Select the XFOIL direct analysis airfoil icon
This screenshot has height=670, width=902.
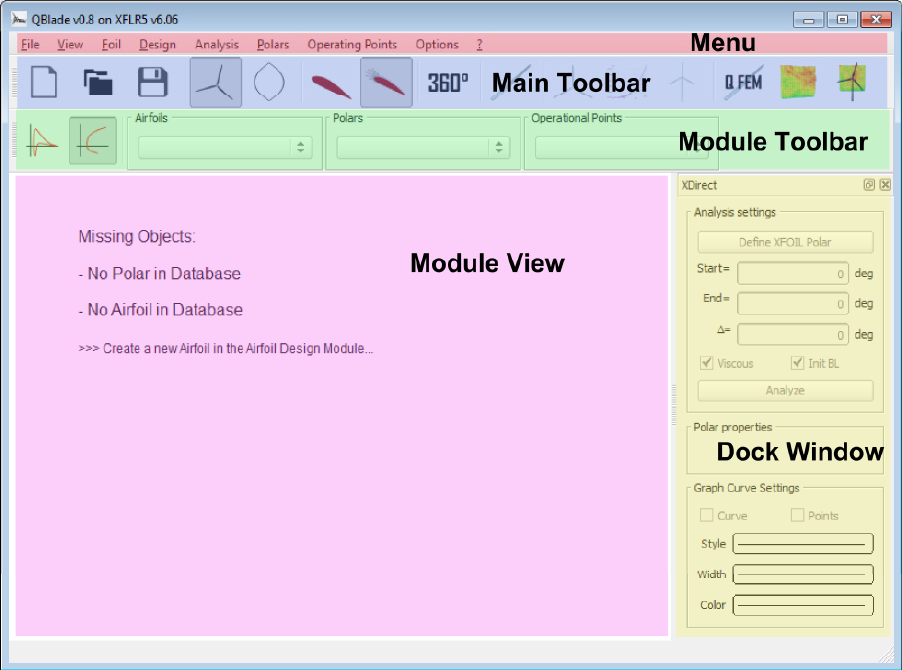386,82
